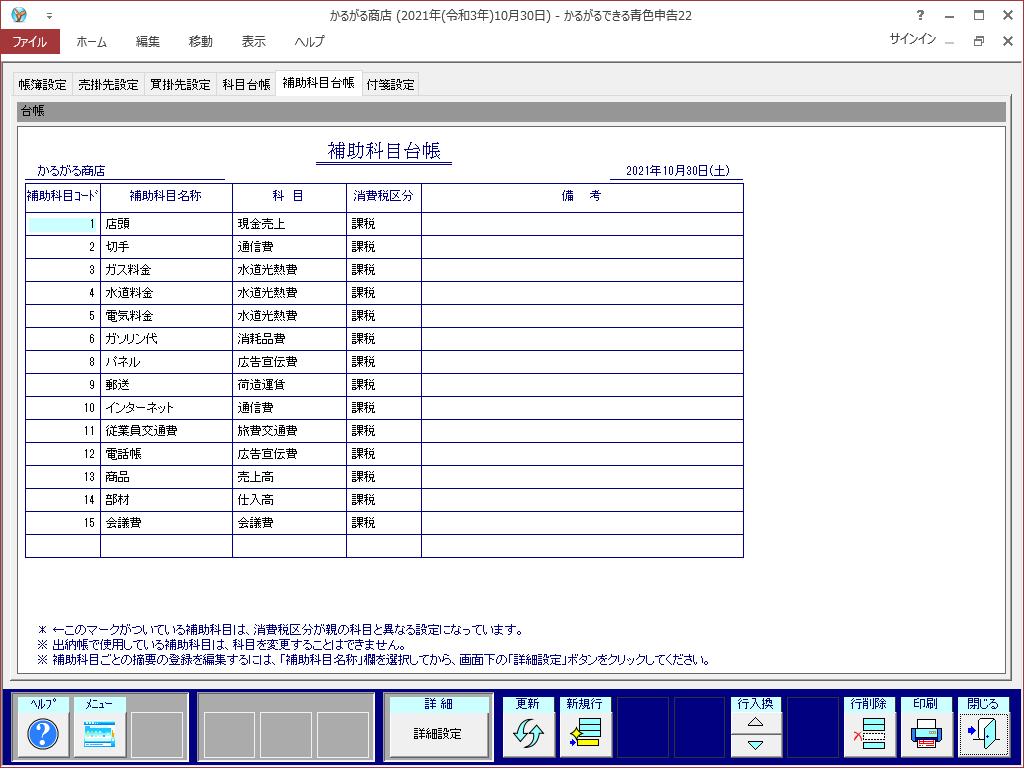Select the ガソリン代 name cell
Viewport: 1024px width, 768px height.
tap(167, 339)
